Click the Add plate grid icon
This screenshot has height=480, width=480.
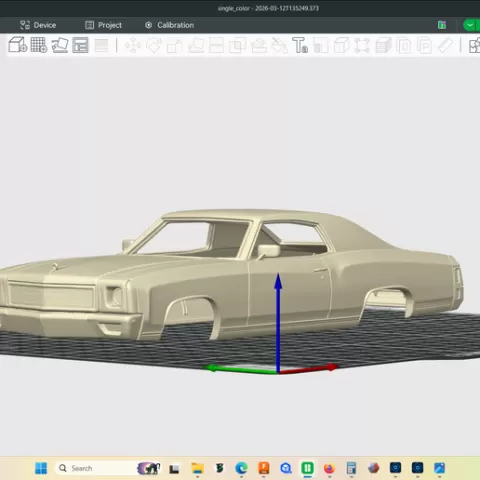tap(39, 45)
